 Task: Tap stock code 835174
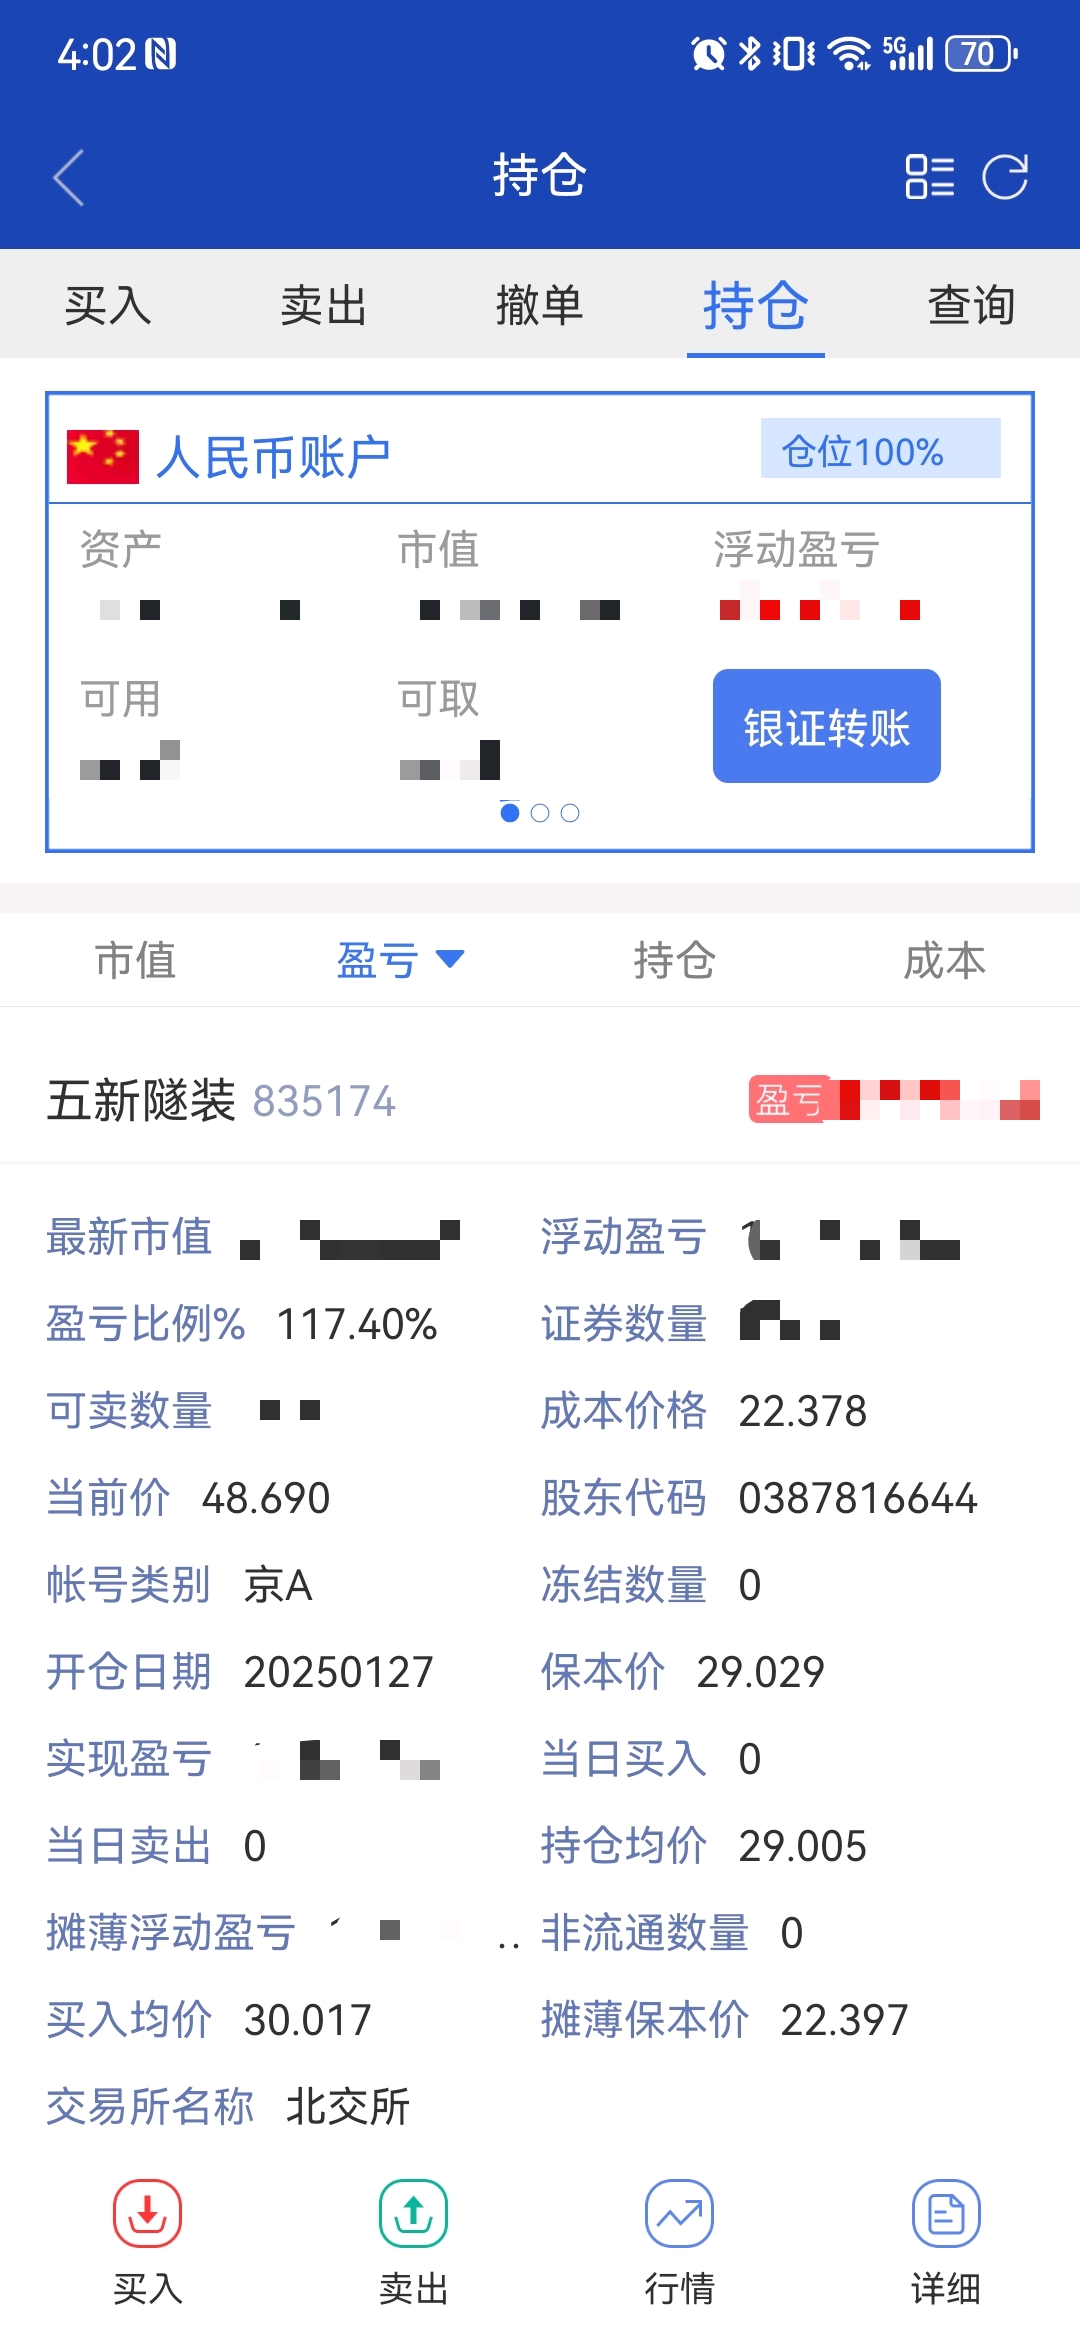(324, 1101)
